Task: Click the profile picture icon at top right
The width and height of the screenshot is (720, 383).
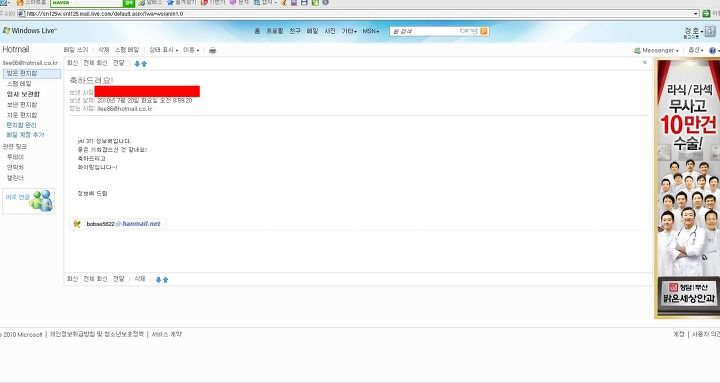Action: point(710,31)
